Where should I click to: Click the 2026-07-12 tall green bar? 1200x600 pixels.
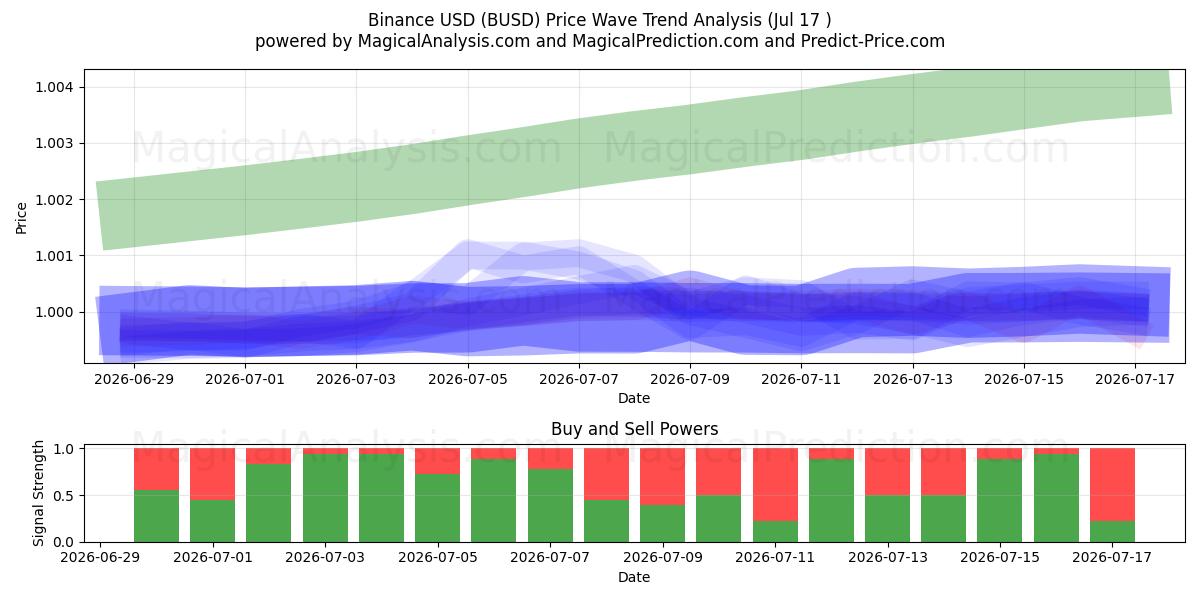tap(831, 501)
